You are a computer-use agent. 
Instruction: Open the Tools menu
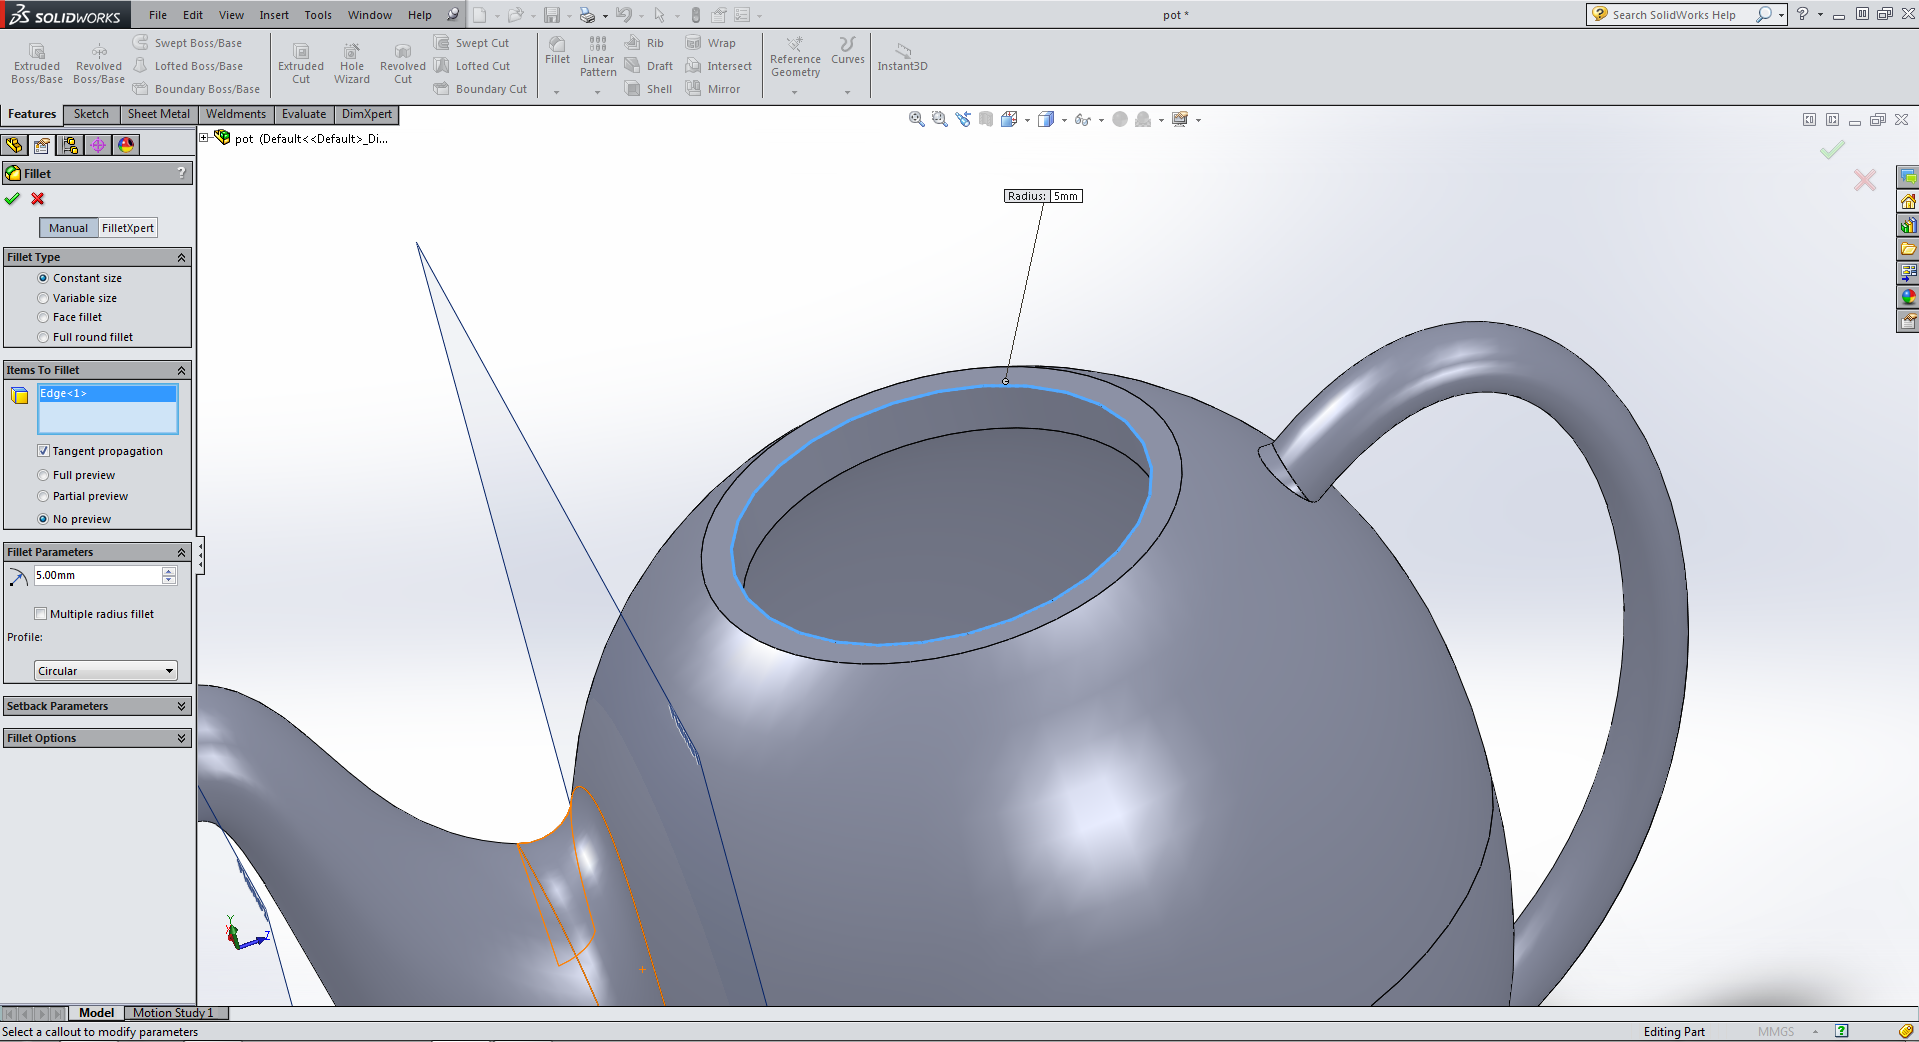[318, 15]
